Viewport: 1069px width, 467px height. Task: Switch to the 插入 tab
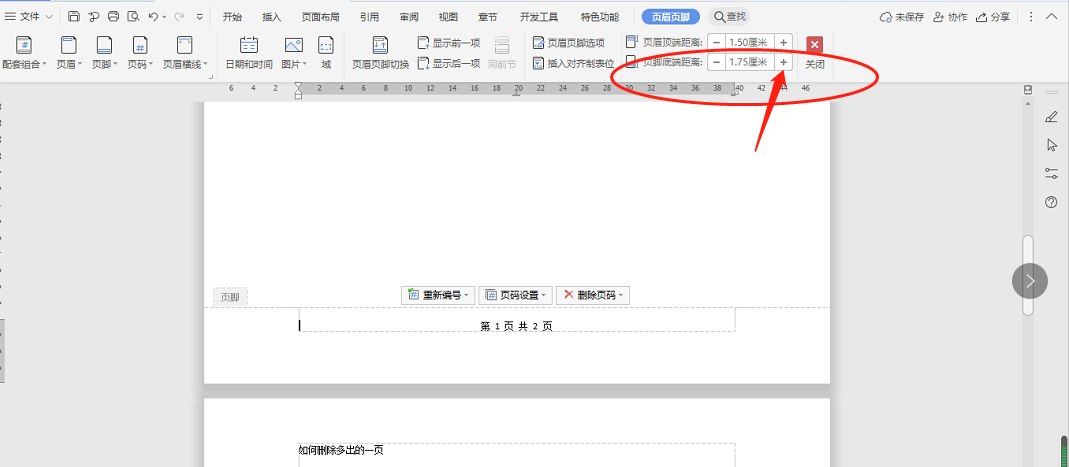pyautogui.click(x=271, y=17)
